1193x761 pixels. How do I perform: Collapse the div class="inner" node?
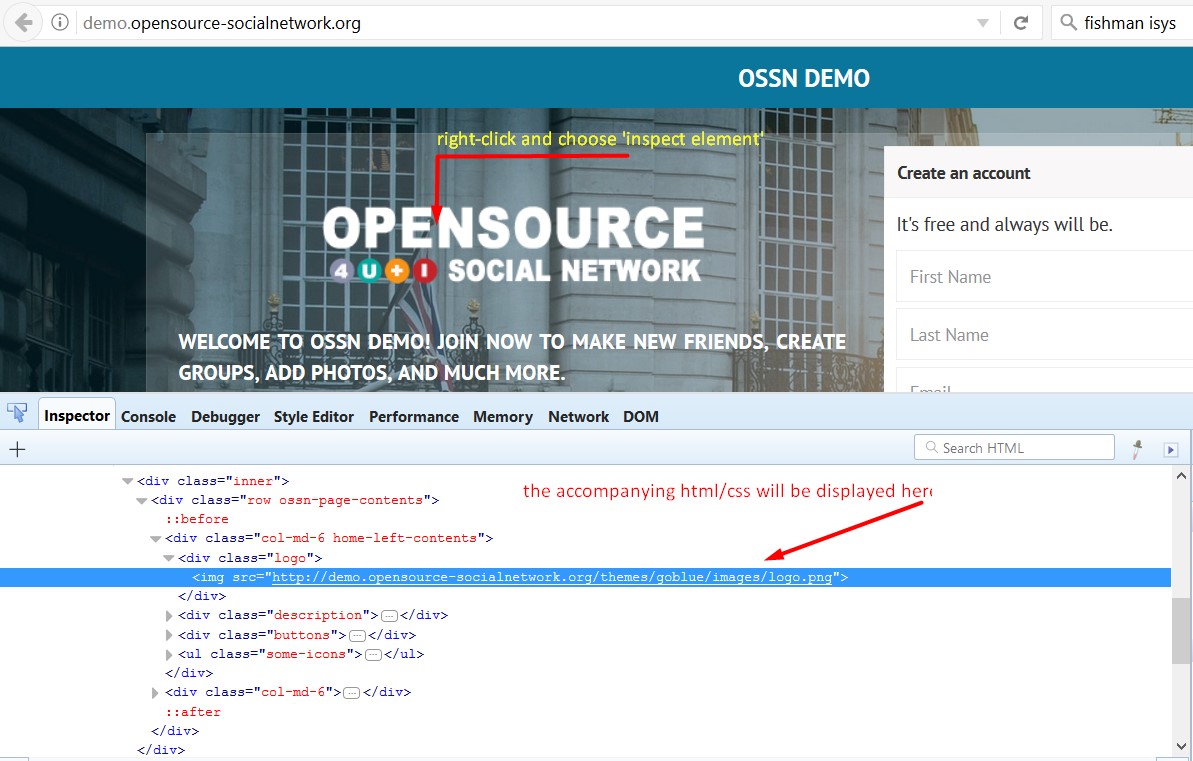[127, 481]
